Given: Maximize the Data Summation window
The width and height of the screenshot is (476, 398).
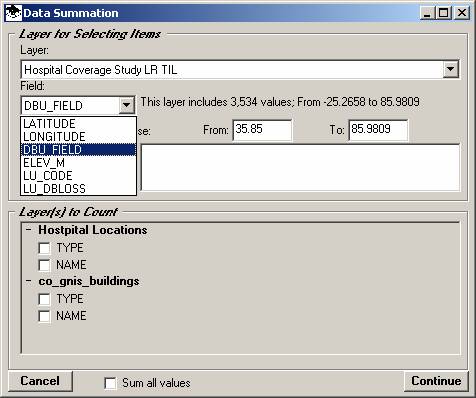Looking at the screenshot, I should pyautogui.click(x=443, y=13).
